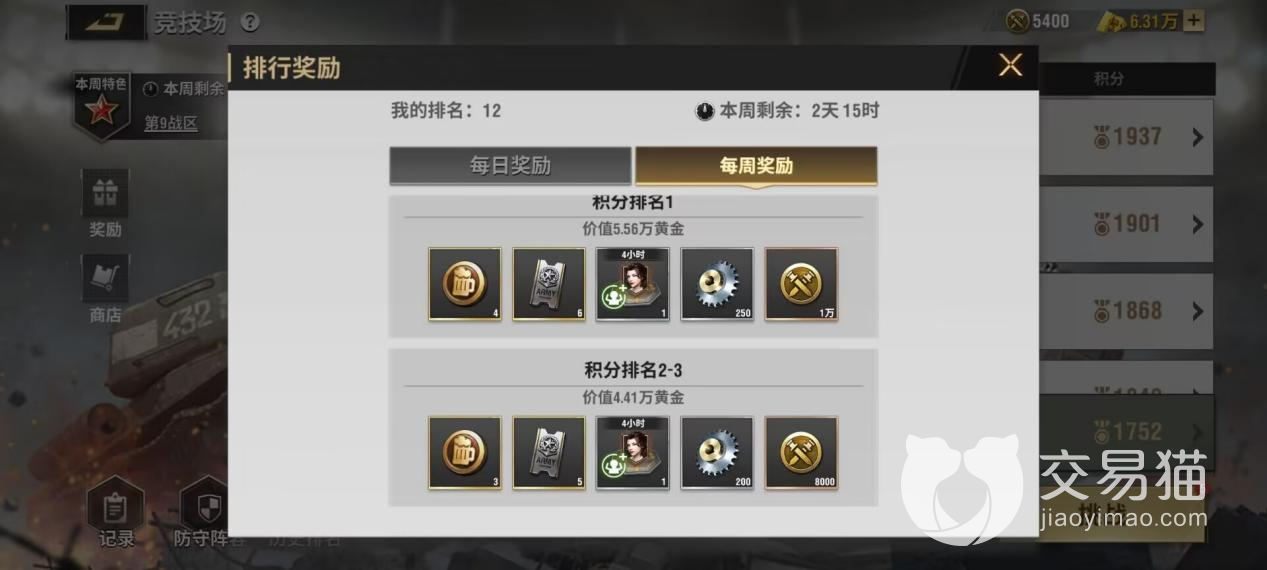Tap the crossed hammers coin showing 1万
Image resolution: width=1267 pixels, height=570 pixels.
pyautogui.click(x=801, y=284)
